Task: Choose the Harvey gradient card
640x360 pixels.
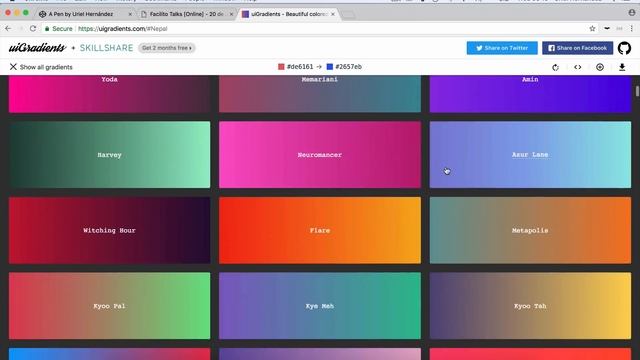Action: [x=109, y=155]
